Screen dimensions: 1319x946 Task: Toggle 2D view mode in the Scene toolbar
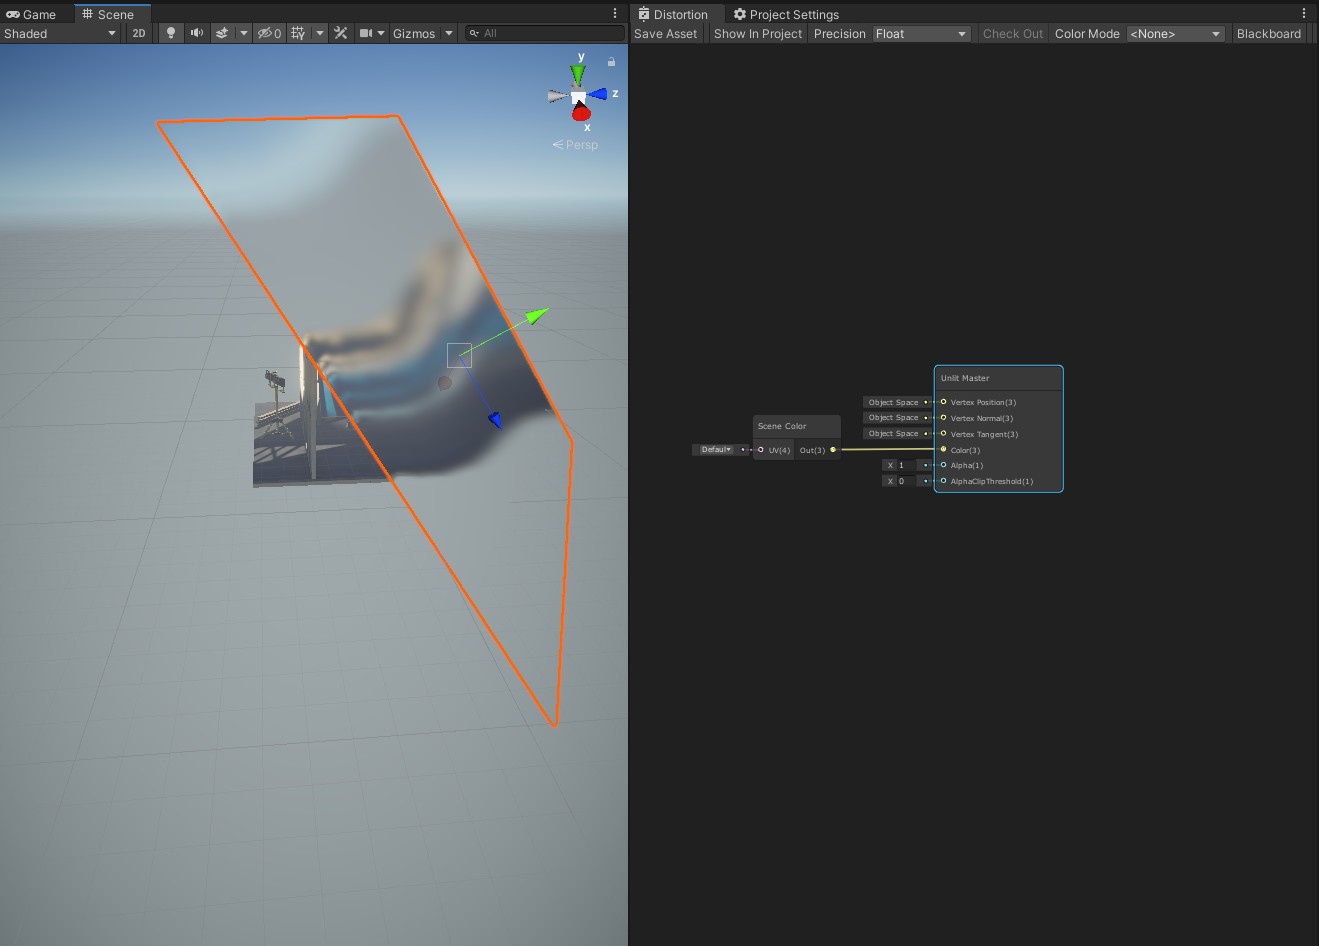pyautogui.click(x=137, y=33)
